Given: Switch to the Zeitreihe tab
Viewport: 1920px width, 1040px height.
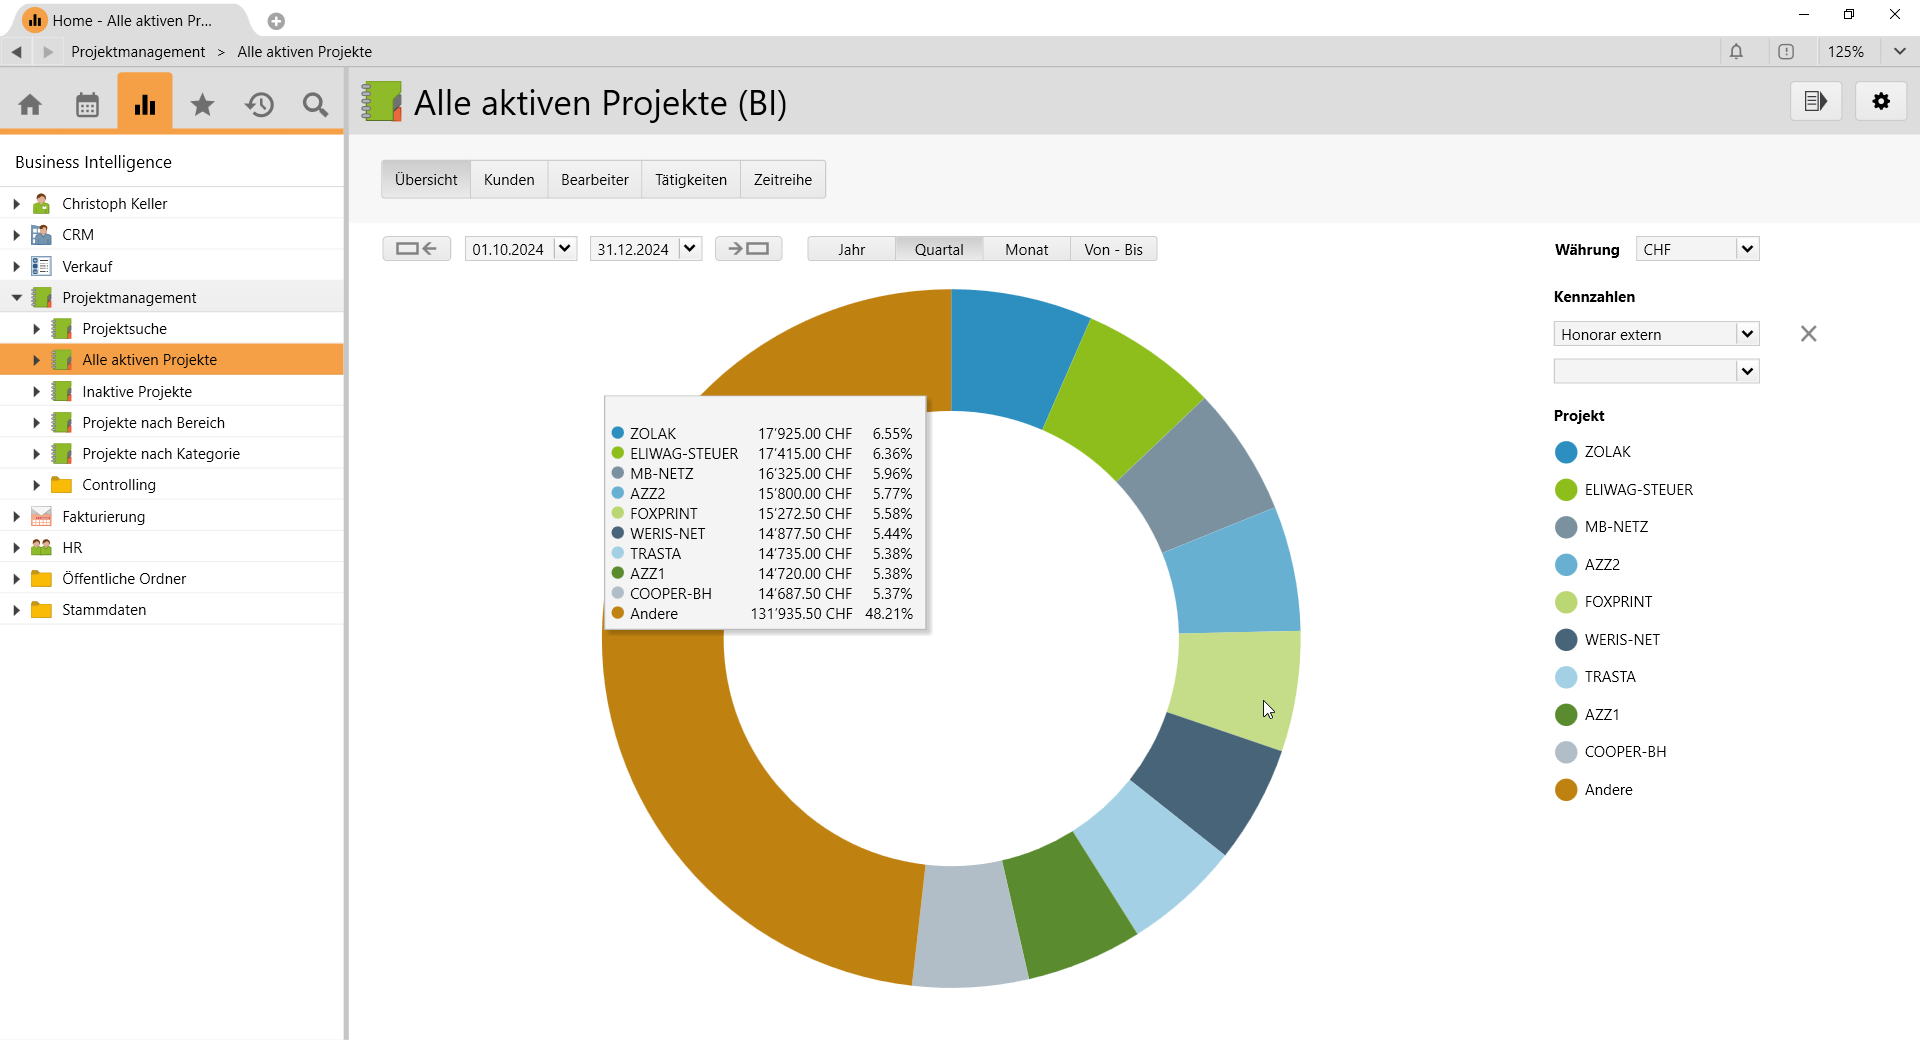Looking at the screenshot, I should pyautogui.click(x=782, y=180).
